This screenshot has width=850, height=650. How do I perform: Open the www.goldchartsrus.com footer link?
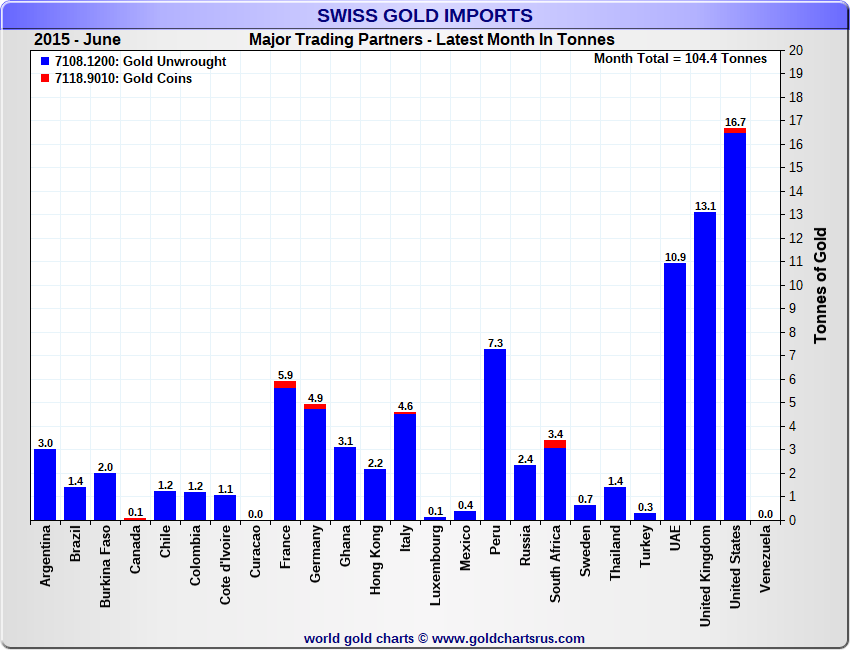click(x=509, y=638)
